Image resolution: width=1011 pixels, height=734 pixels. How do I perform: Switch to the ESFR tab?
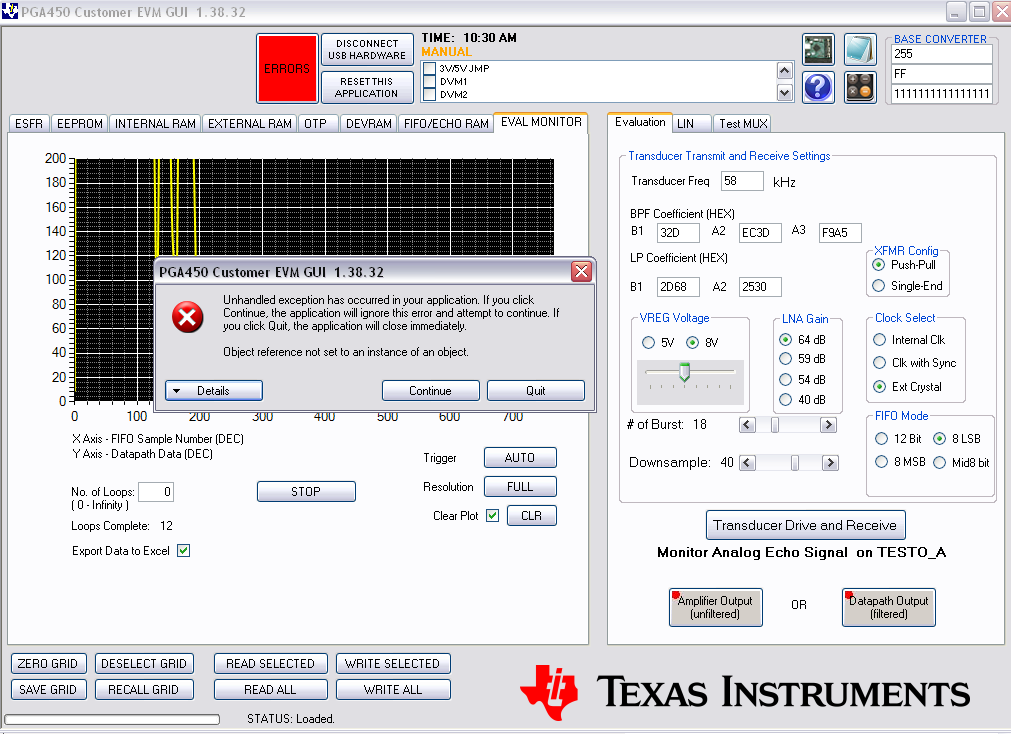[x=29, y=123]
